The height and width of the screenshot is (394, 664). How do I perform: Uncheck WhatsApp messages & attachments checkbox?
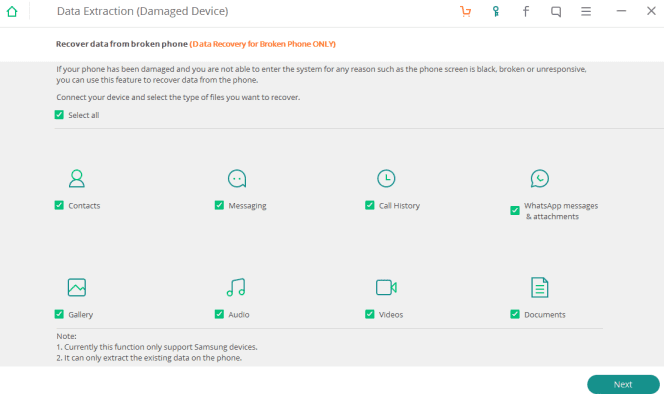coord(515,211)
